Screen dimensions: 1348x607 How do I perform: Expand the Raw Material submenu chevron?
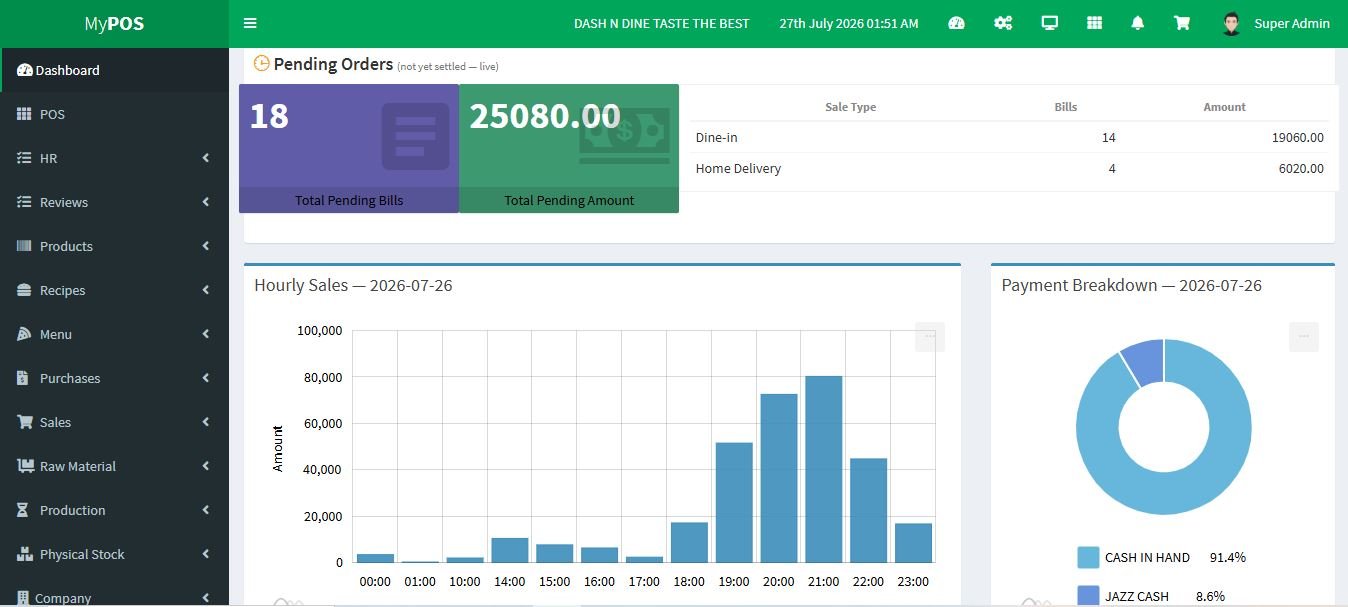[206, 466]
